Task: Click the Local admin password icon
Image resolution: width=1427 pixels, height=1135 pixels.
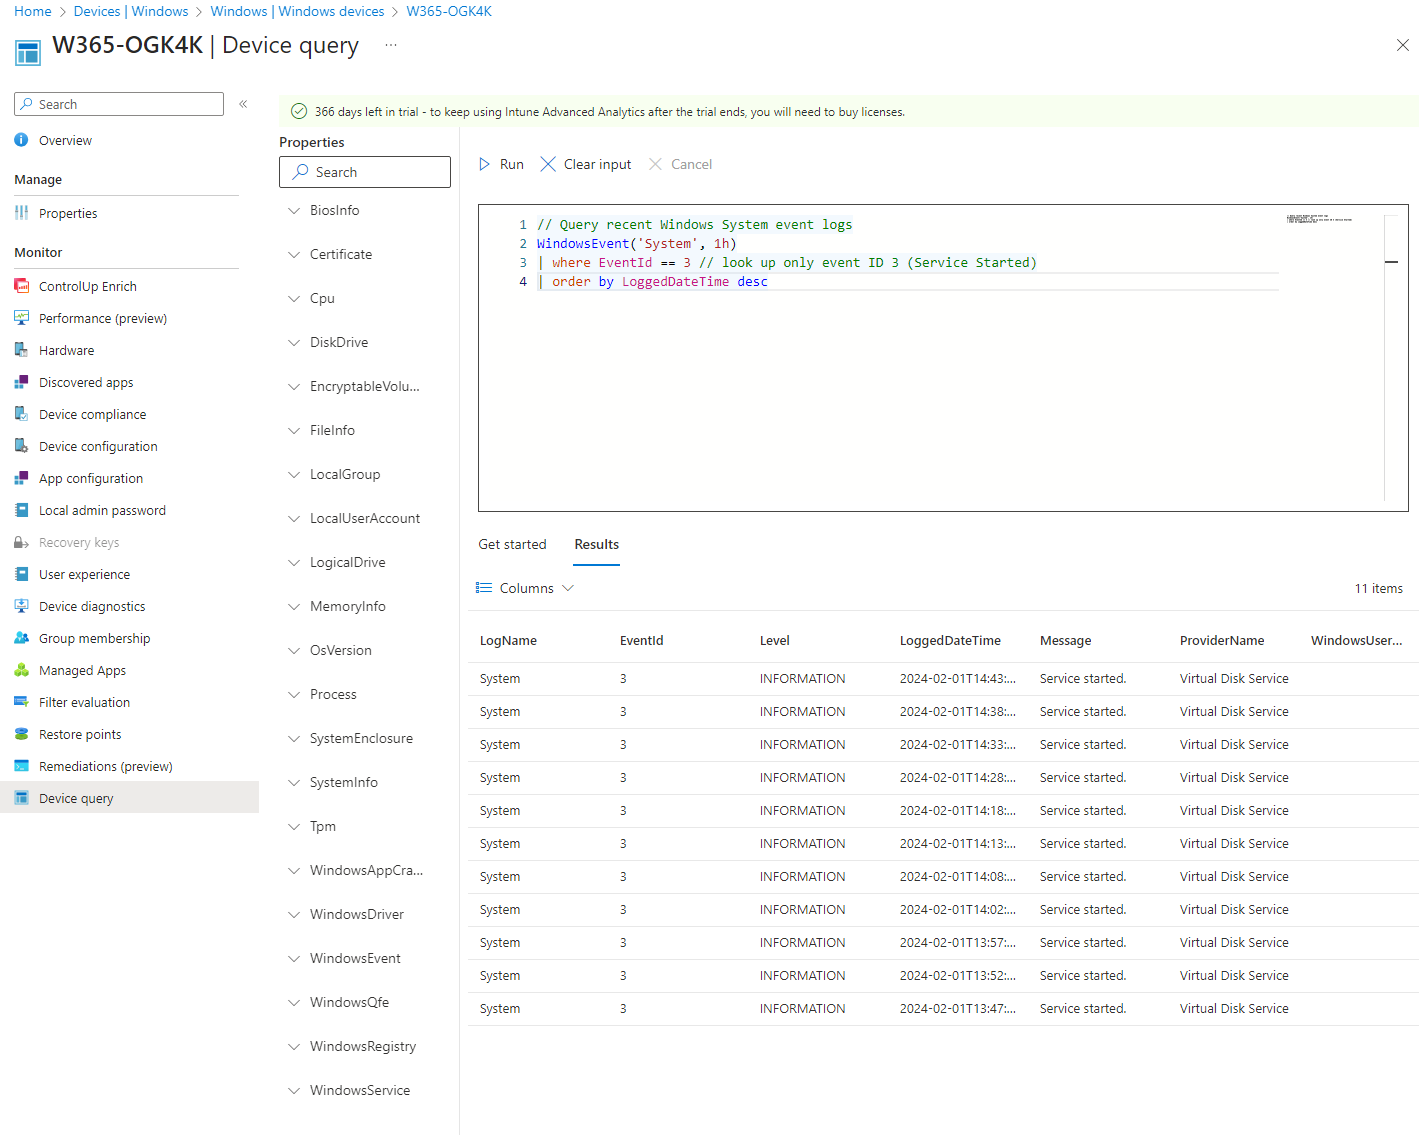Action: [21, 510]
